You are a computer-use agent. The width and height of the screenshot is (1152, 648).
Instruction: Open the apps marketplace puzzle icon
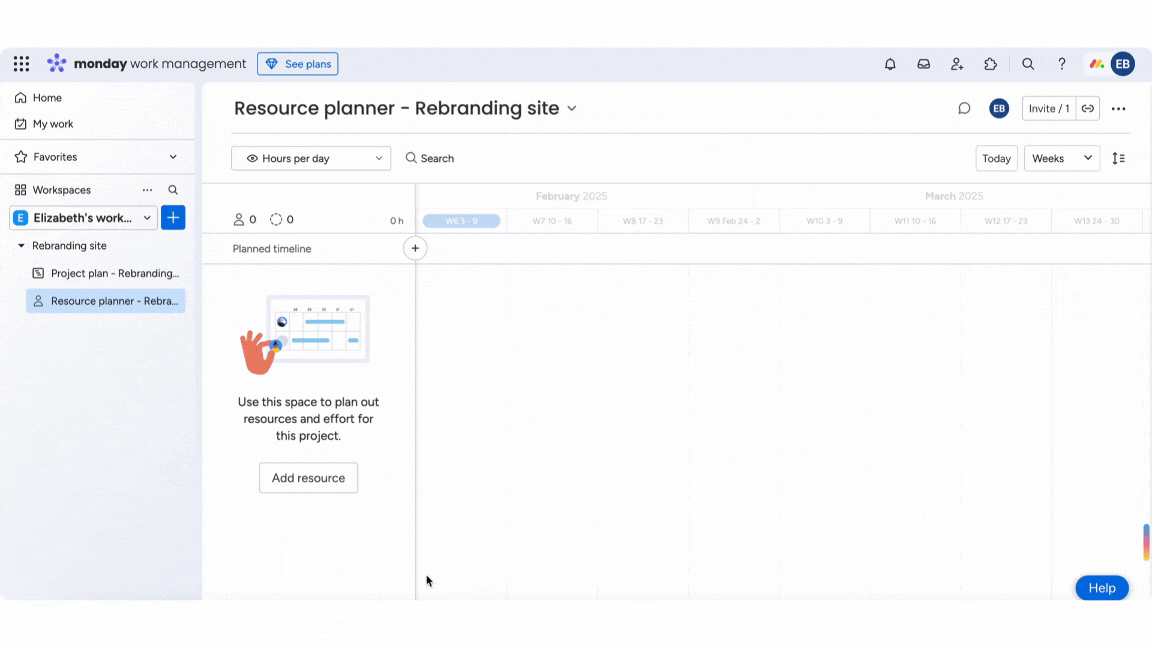[990, 63]
